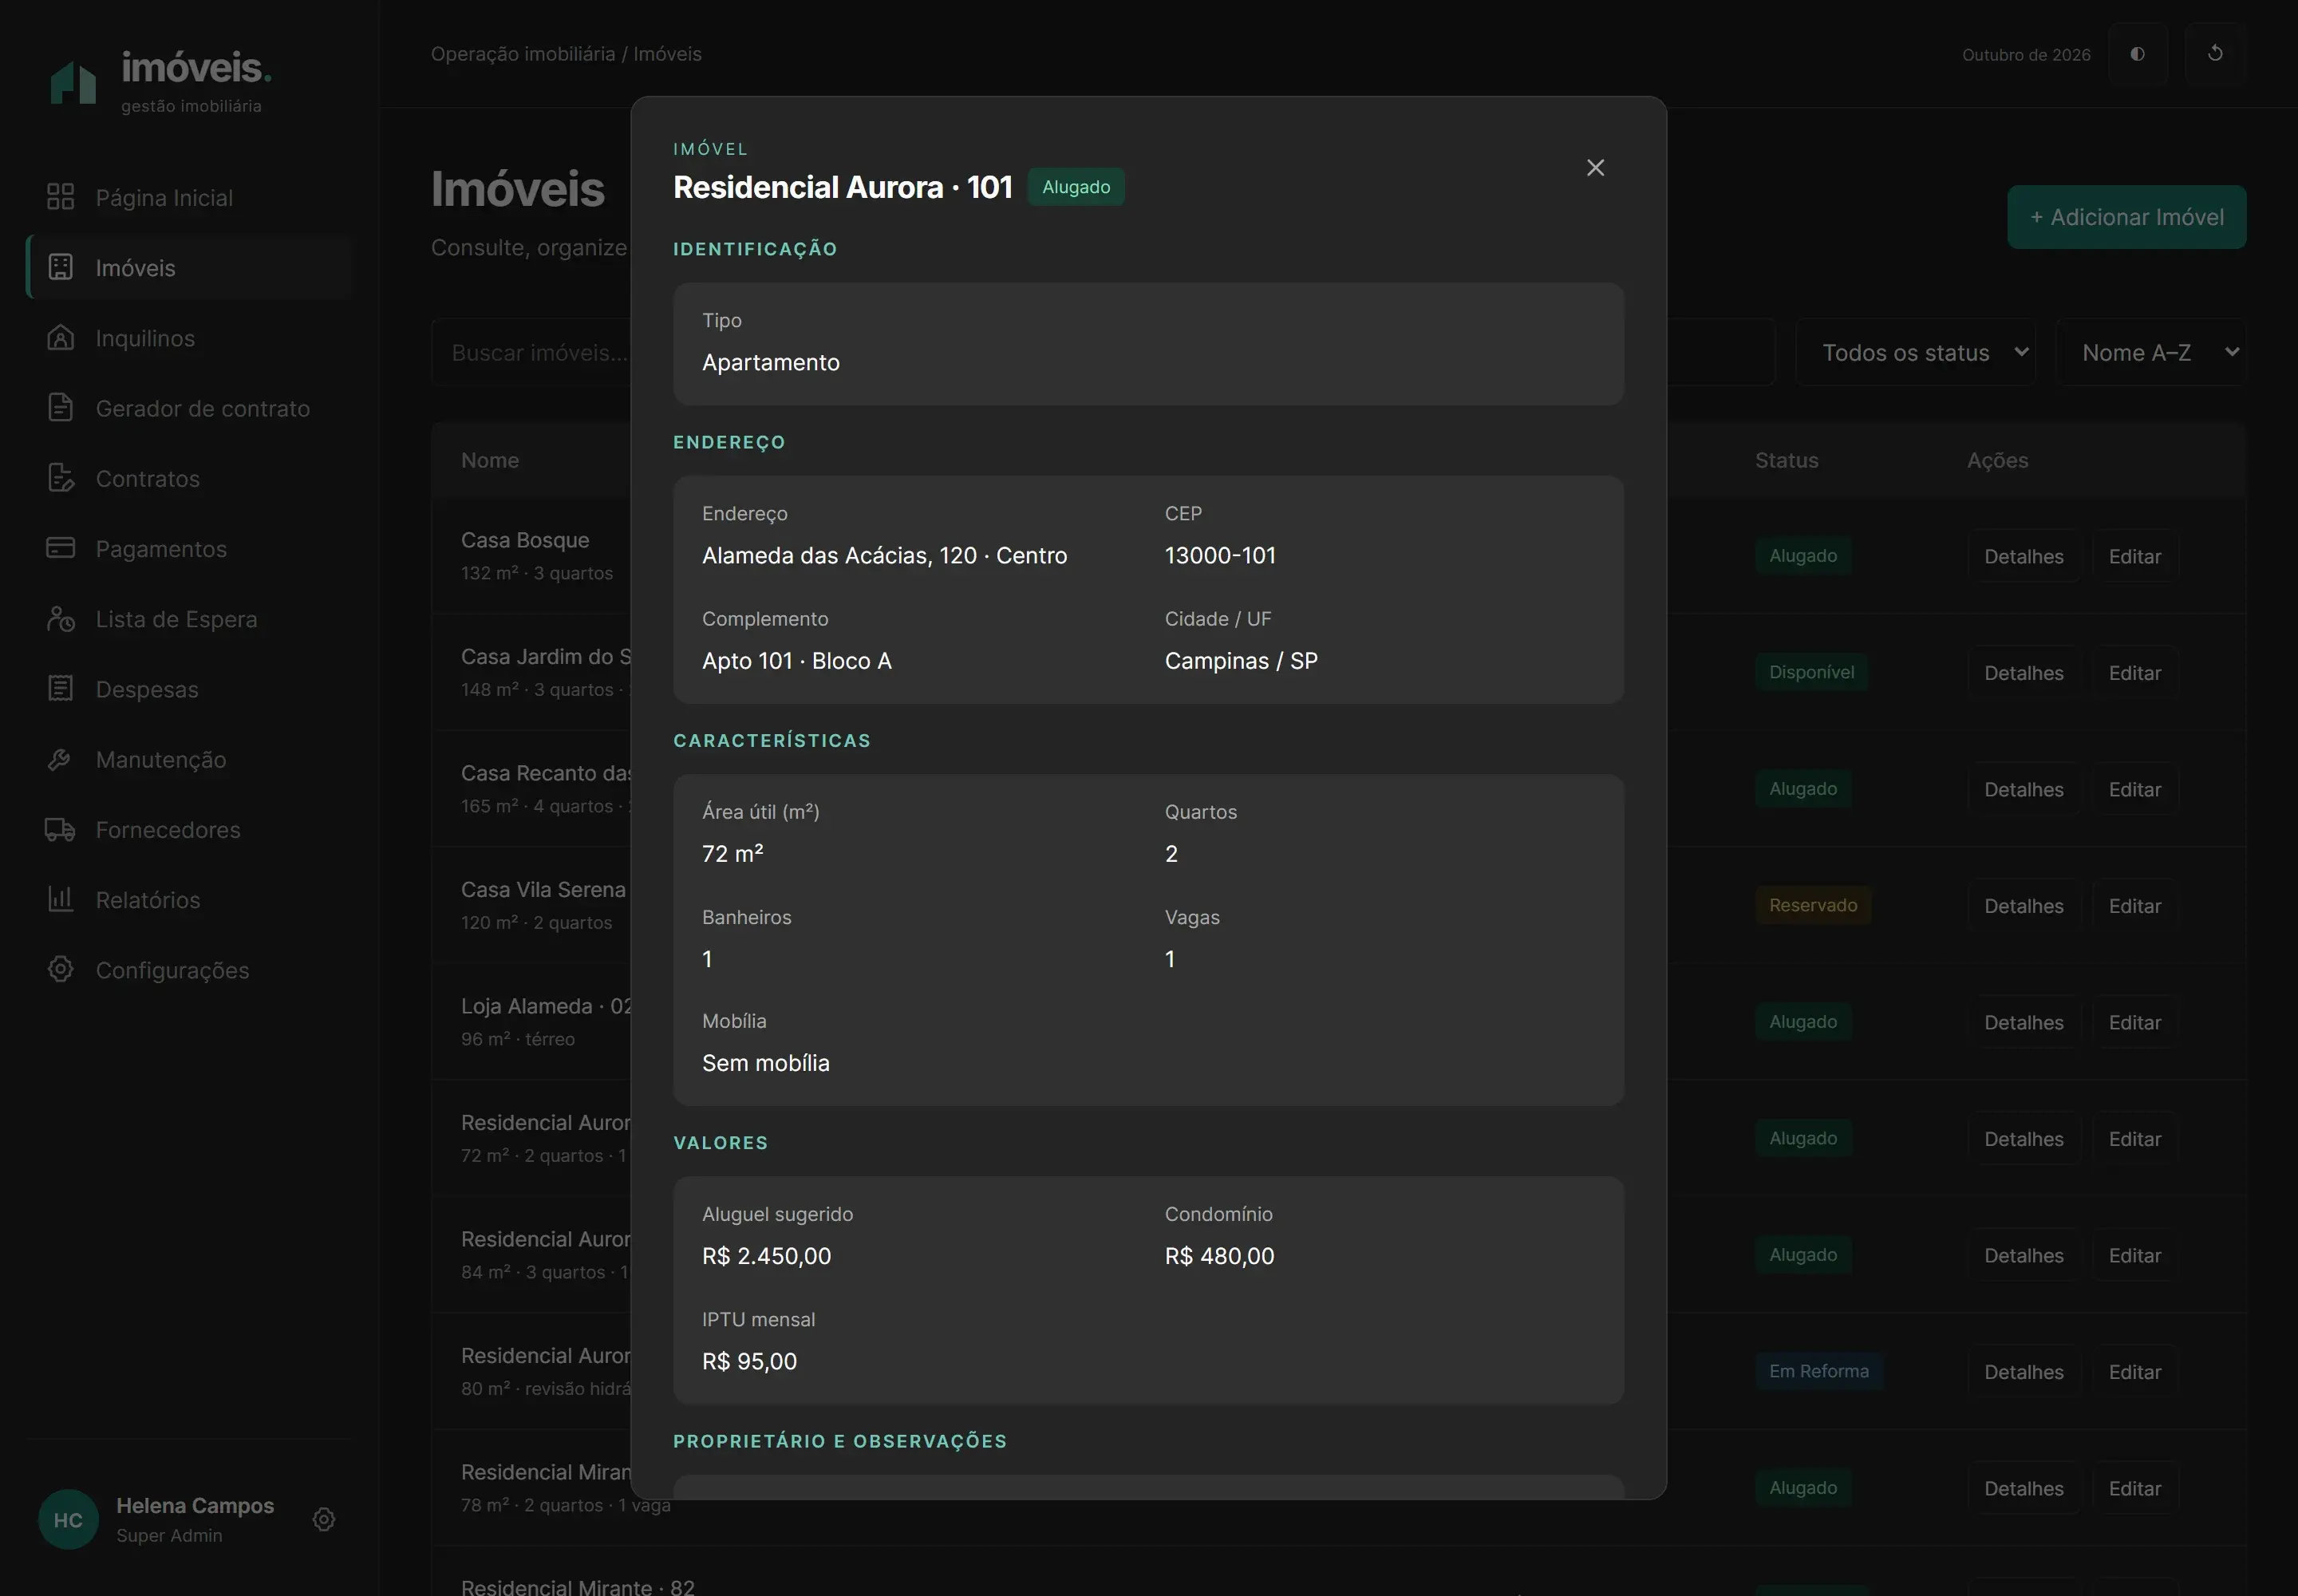This screenshot has width=2298, height=1596.
Task: Click Editar for Casa Bosque row
Action: 2135,556
